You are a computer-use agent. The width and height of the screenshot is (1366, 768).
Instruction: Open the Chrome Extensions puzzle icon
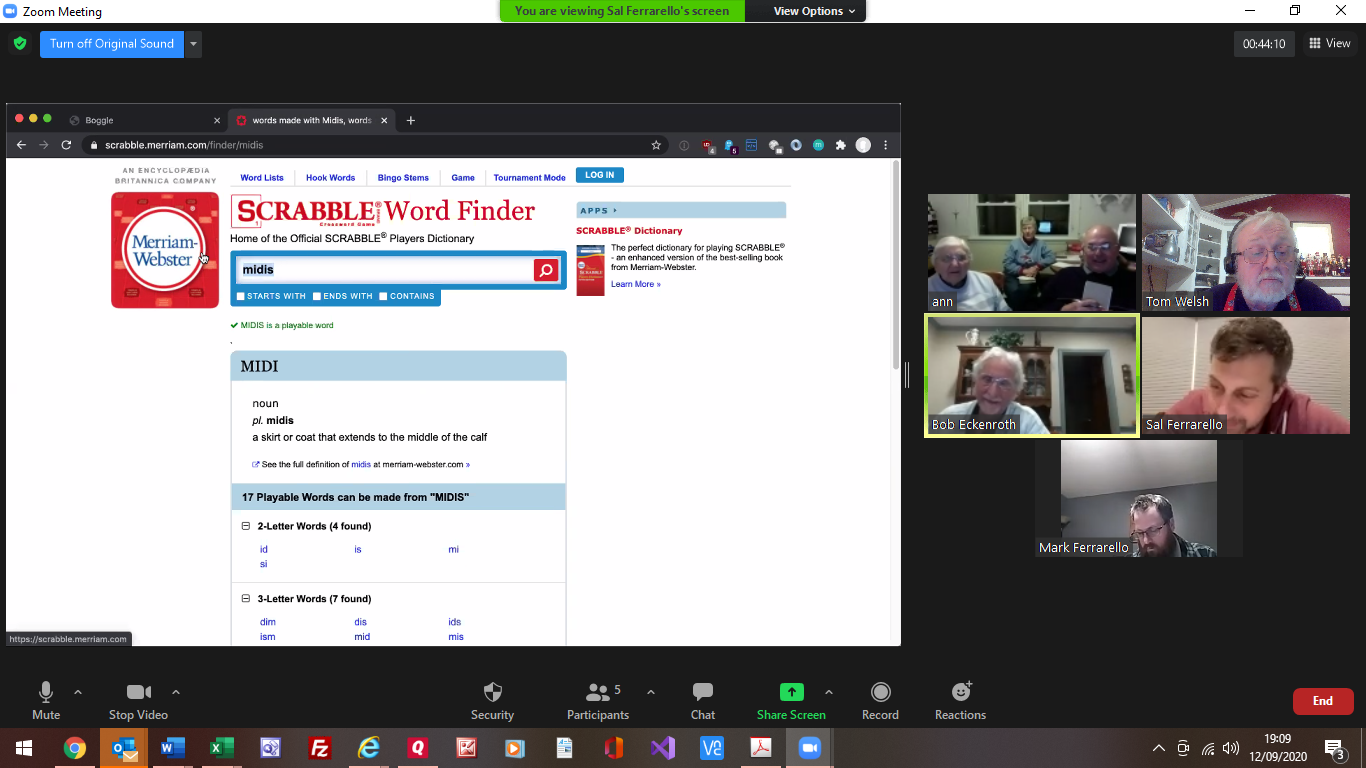tap(840, 145)
